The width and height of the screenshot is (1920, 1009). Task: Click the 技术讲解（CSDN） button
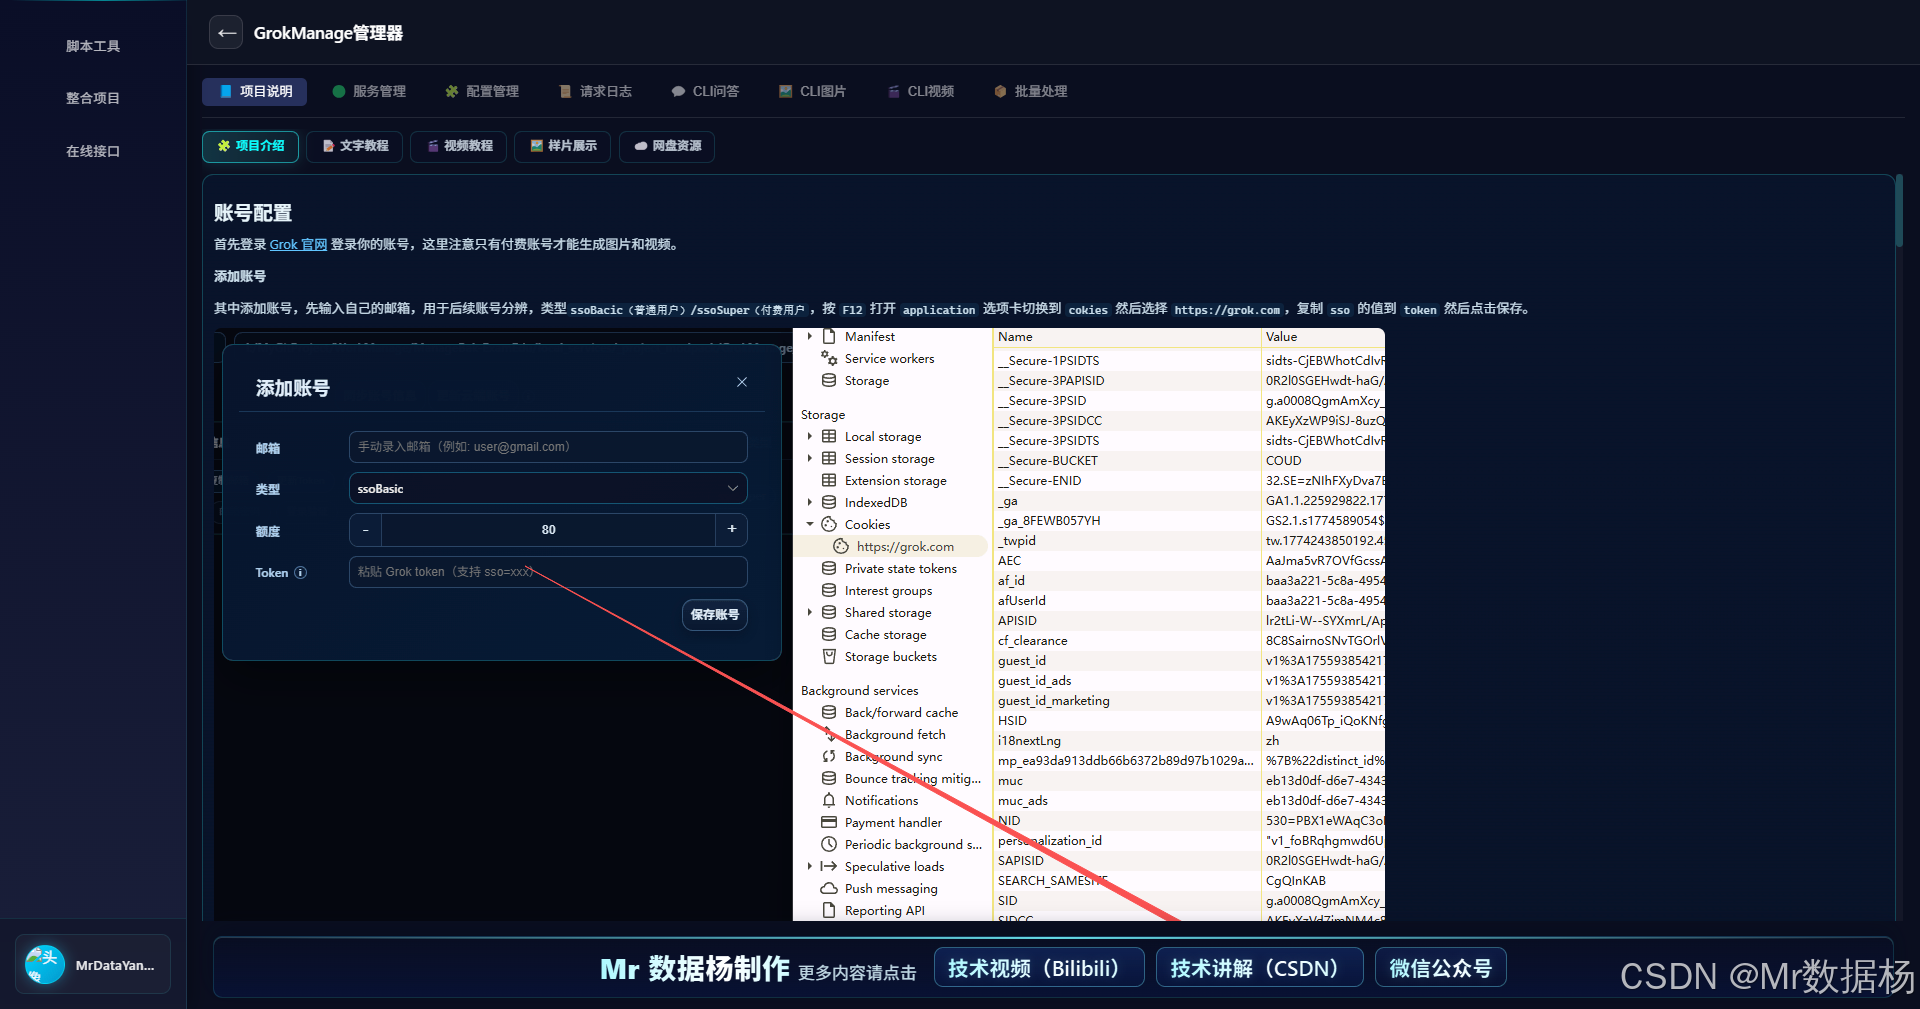pyautogui.click(x=1260, y=968)
